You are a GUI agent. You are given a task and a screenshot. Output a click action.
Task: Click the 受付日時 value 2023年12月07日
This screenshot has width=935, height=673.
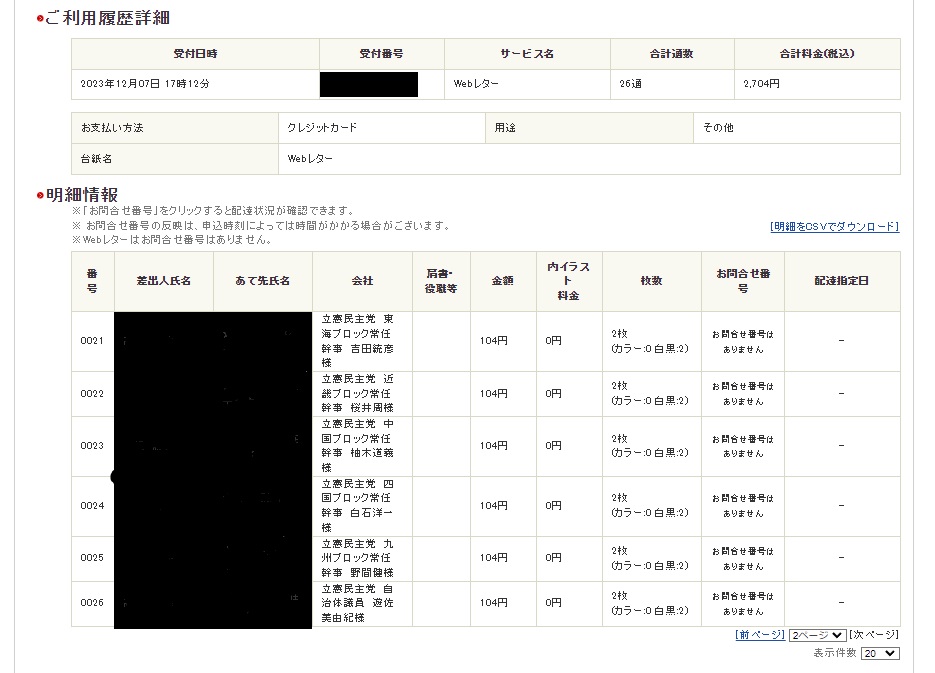[145, 84]
